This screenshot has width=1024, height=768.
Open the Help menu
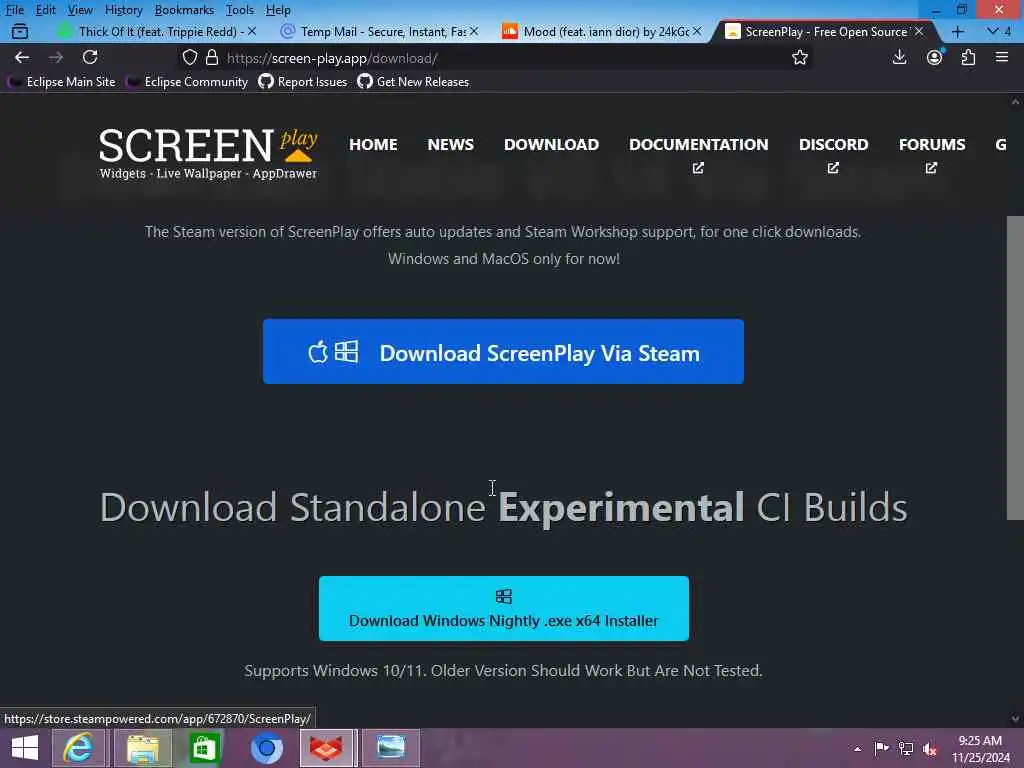click(x=278, y=10)
